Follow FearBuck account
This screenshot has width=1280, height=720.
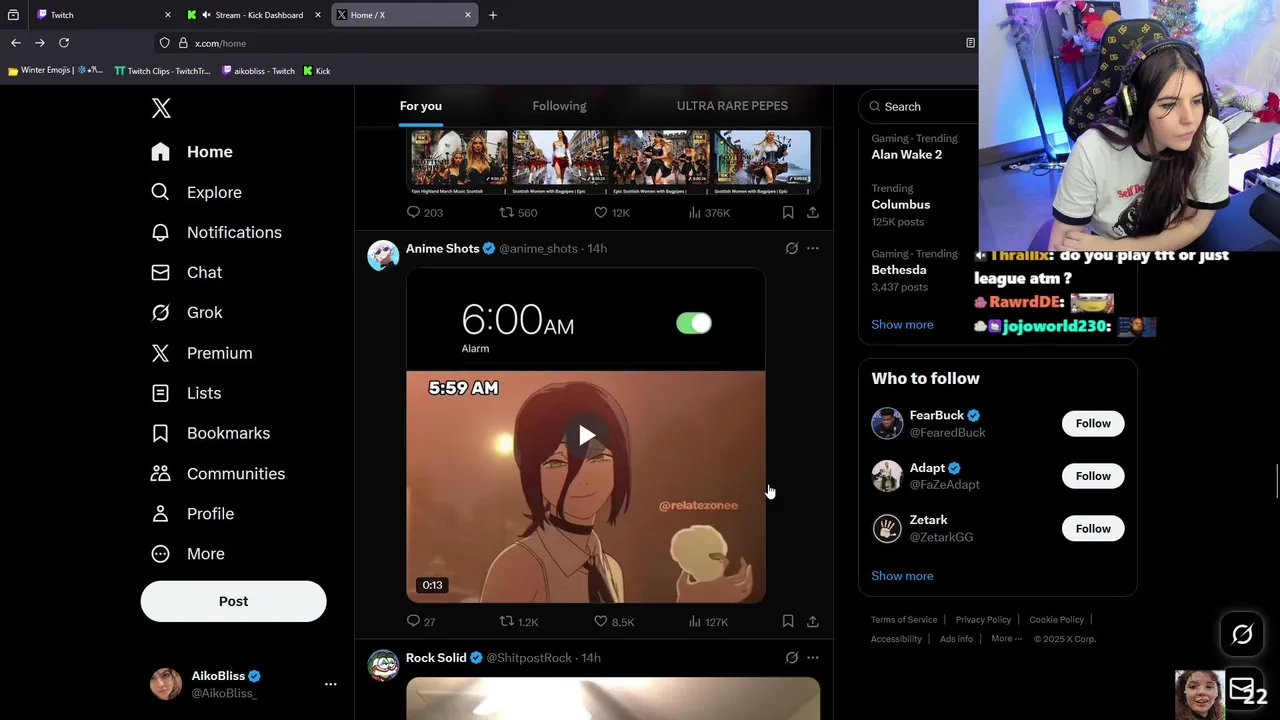pos(1093,423)
